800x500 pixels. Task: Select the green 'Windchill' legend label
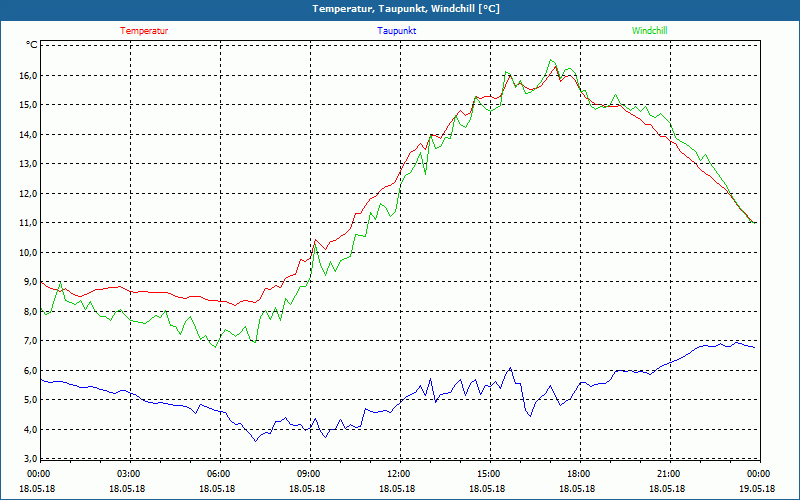(649, 31)
